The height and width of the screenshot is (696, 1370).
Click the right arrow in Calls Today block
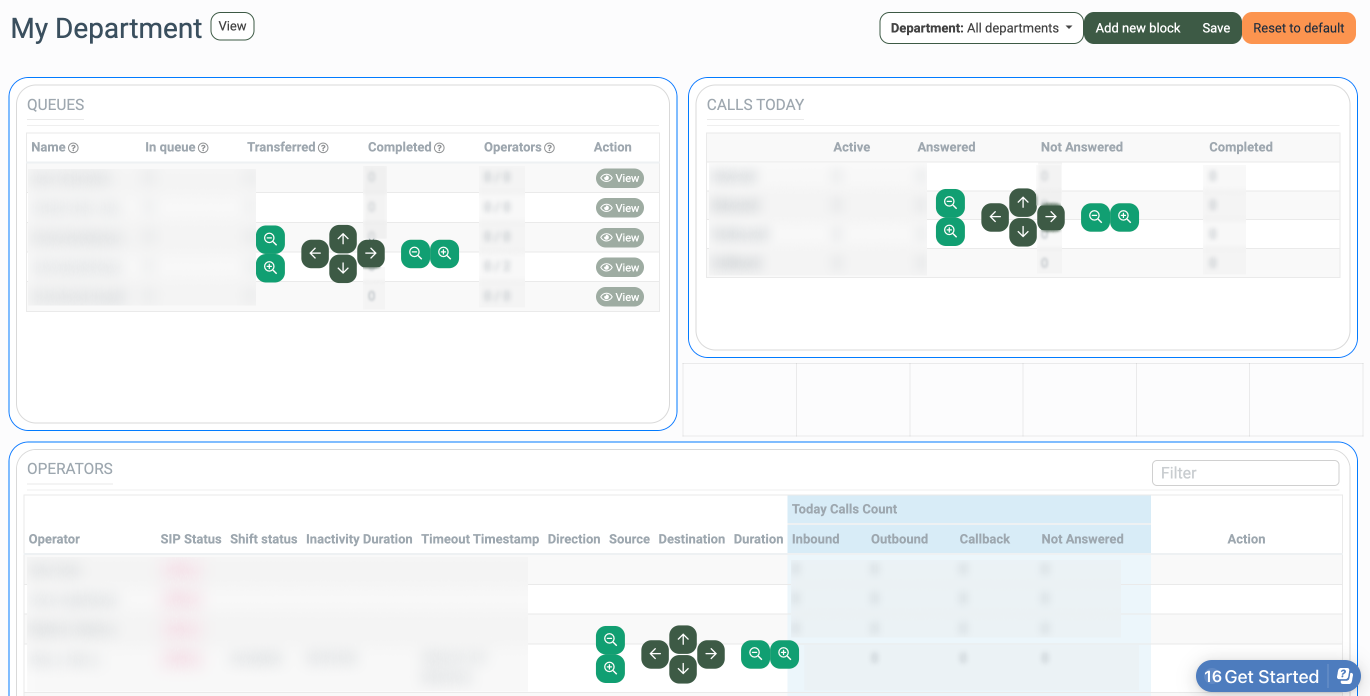[x=1050, y=217]
